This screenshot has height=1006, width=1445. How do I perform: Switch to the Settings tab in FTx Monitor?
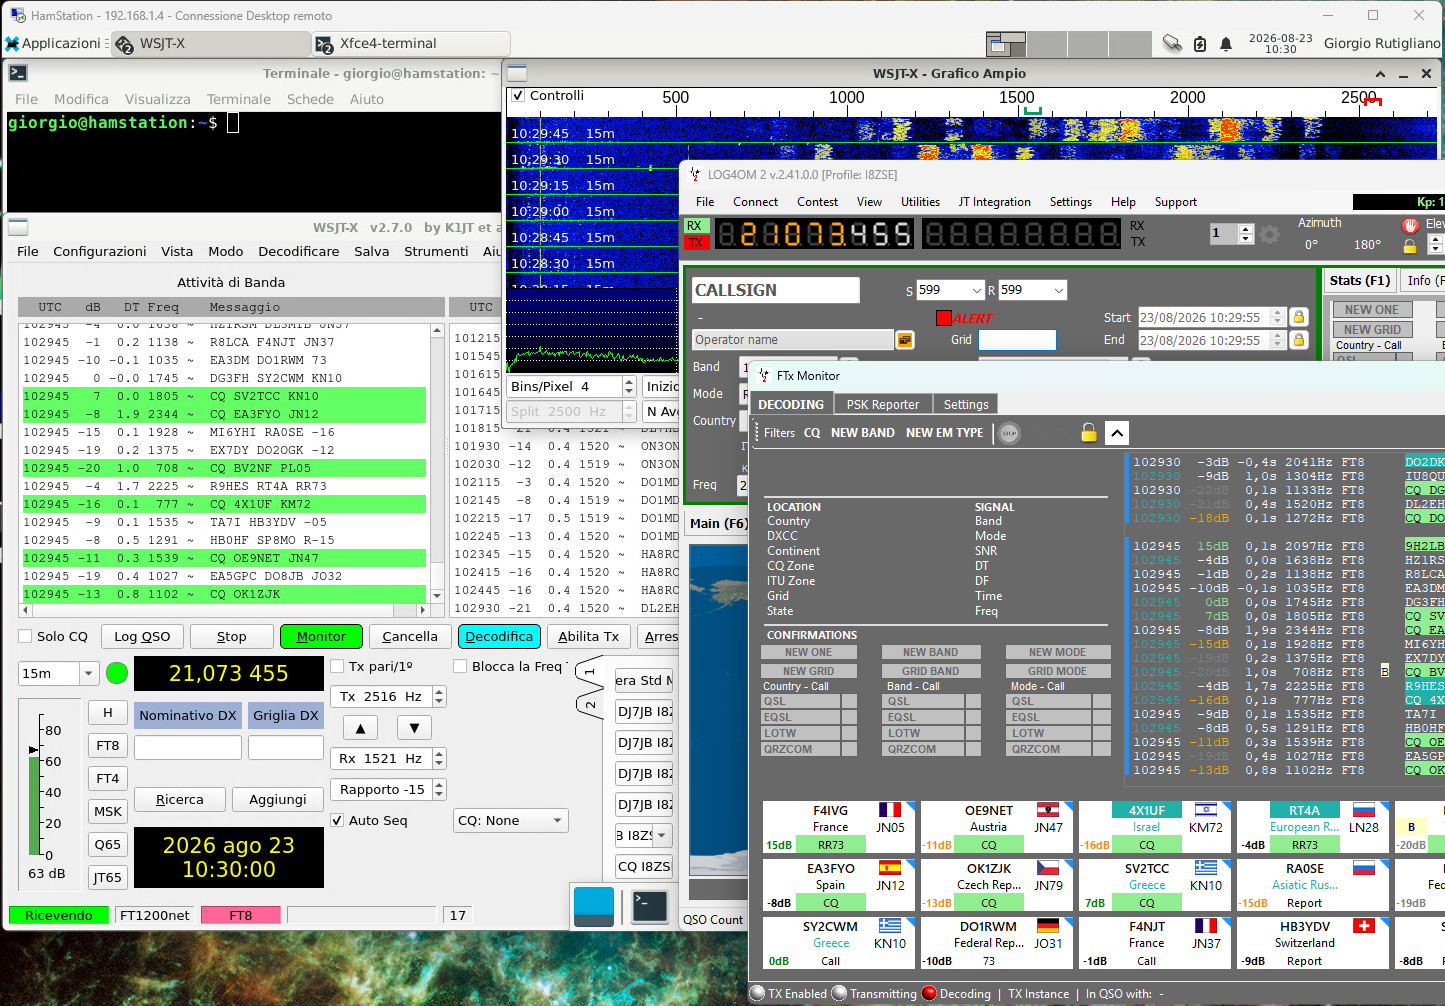point(966,404)
